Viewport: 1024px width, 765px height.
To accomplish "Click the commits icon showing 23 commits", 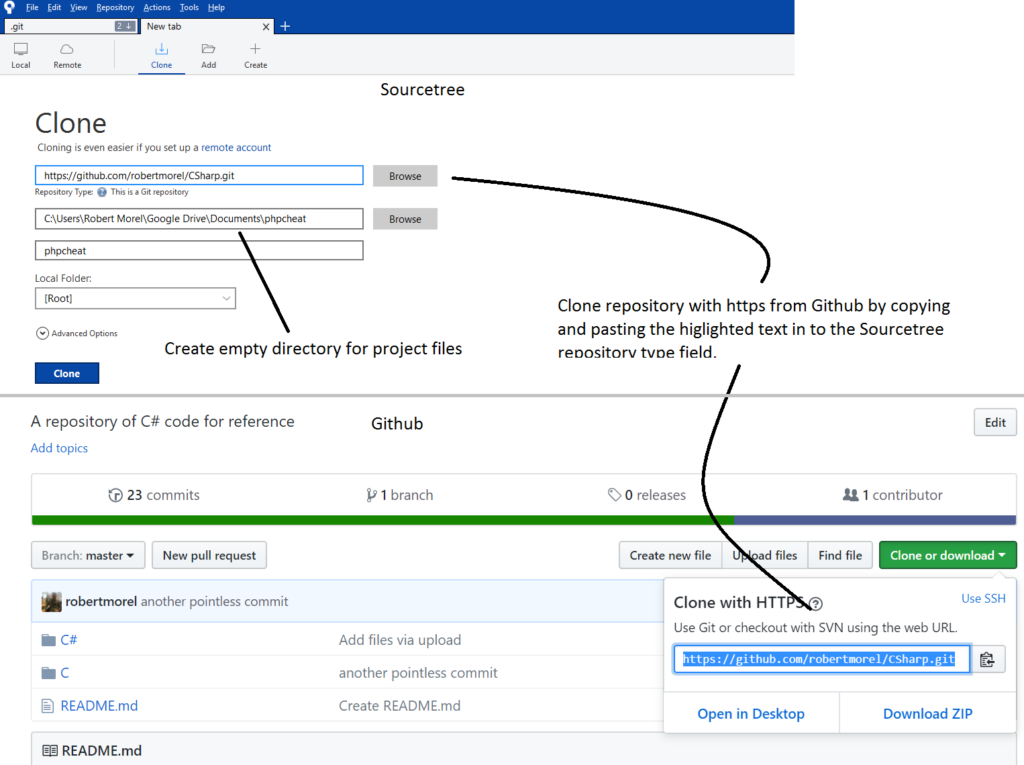I will pos(114,494).
